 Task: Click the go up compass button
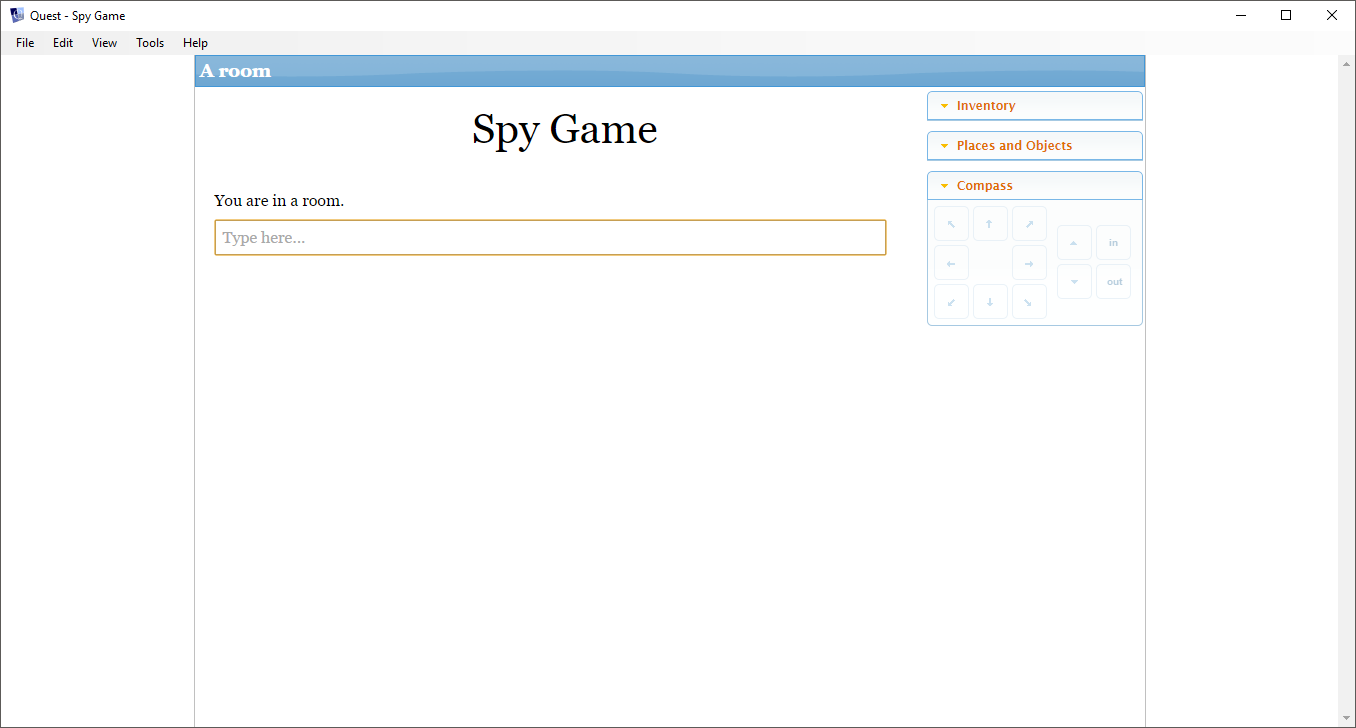coord(1074,243)
